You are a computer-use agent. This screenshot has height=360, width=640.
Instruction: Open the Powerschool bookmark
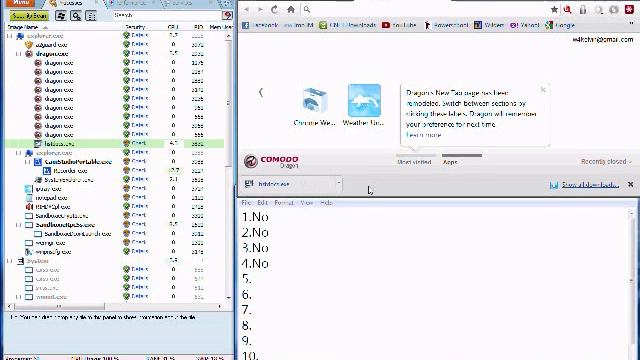pyautogui.click(x=446, y=25)
